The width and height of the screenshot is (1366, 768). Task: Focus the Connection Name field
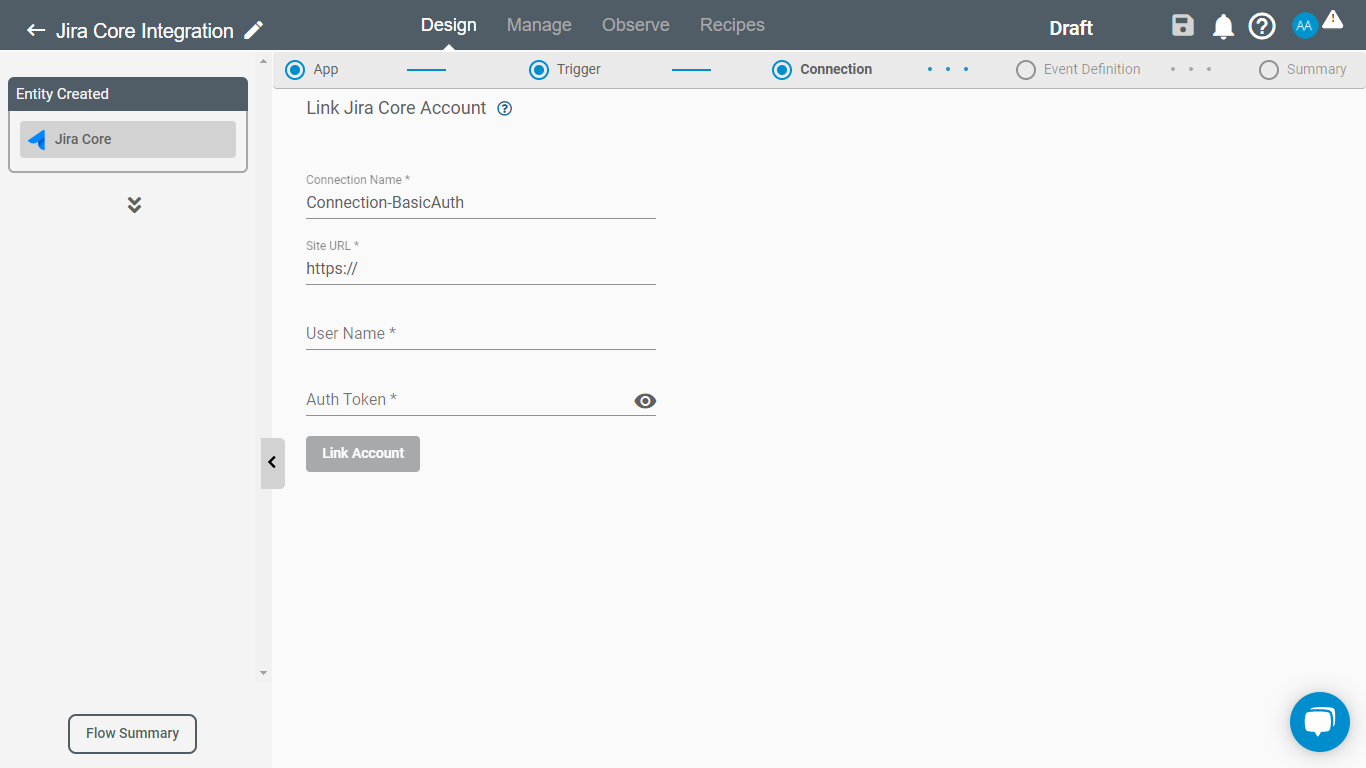point(481,202)
